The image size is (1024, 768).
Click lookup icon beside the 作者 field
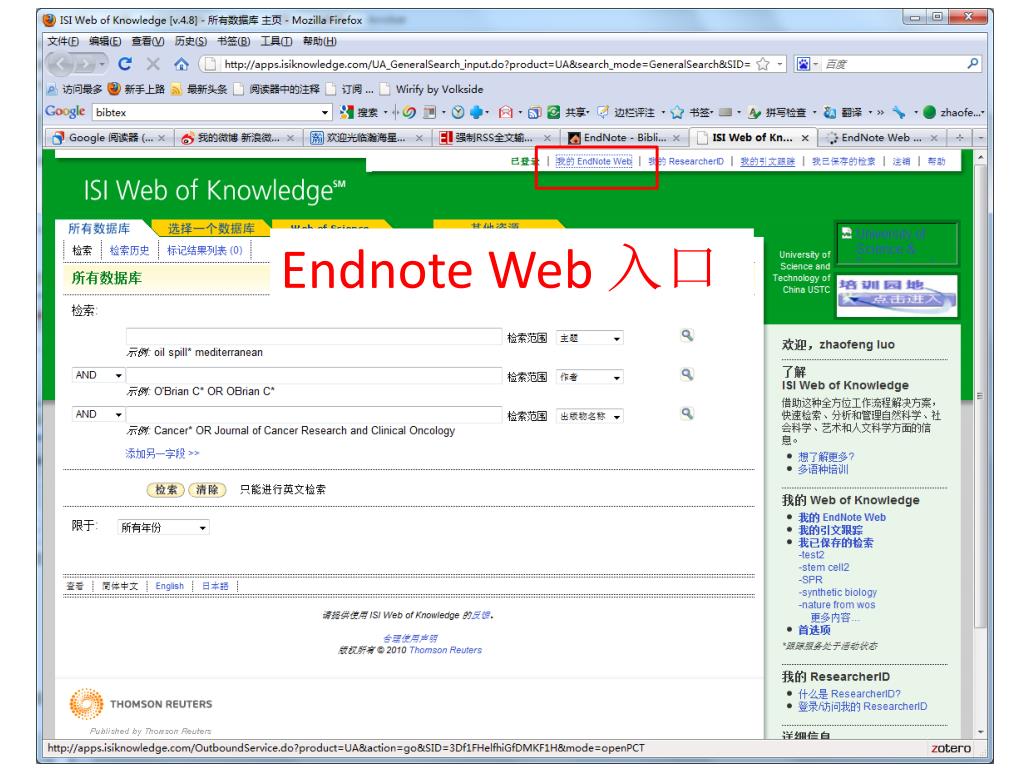pyautogui.click(x=687, y=375)
